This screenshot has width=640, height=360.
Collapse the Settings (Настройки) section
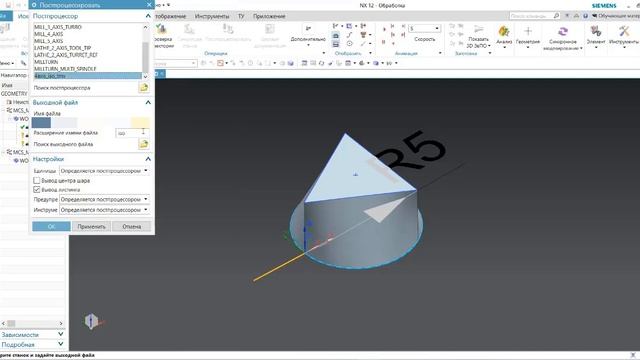(148, 159)
